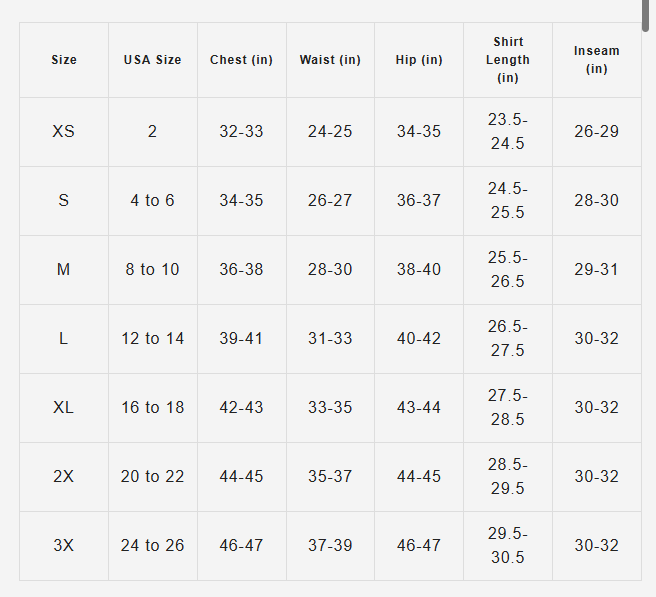Image resolution: width=656 pixels, height=597 pixels.
Task: Click the XS size row label
Action: (64, 132)
